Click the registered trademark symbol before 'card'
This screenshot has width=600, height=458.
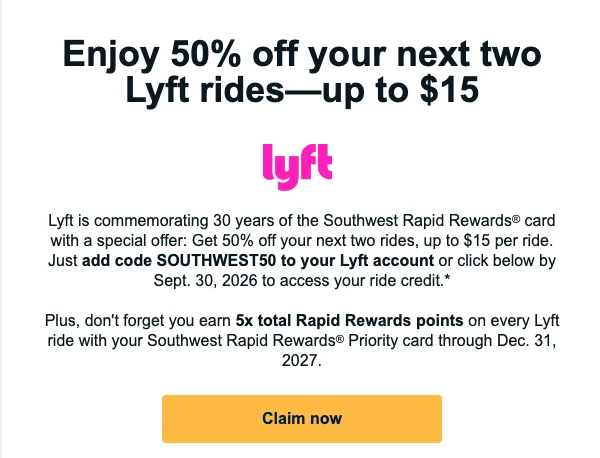516,218
